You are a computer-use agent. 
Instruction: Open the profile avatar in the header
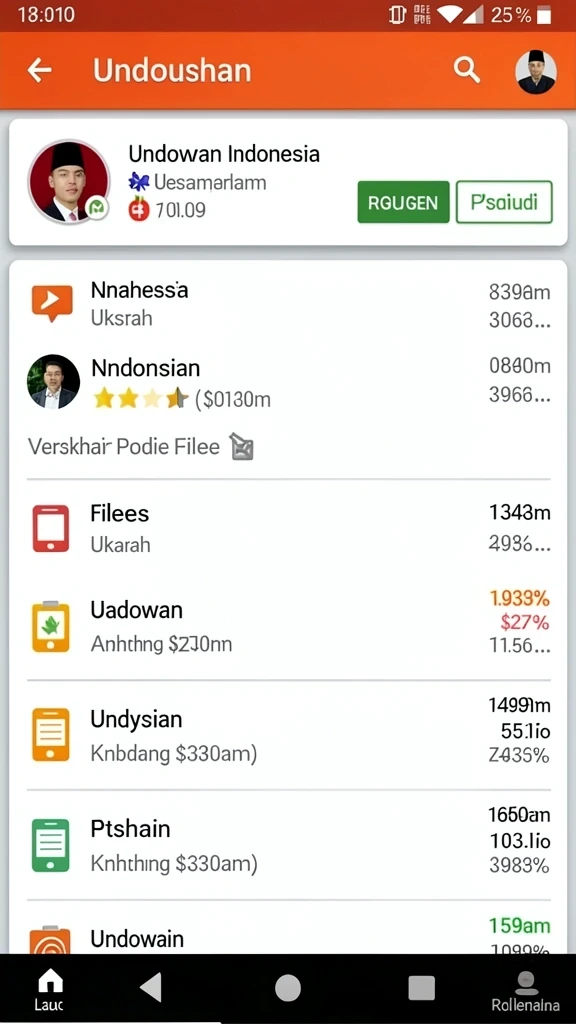point(536,71)
